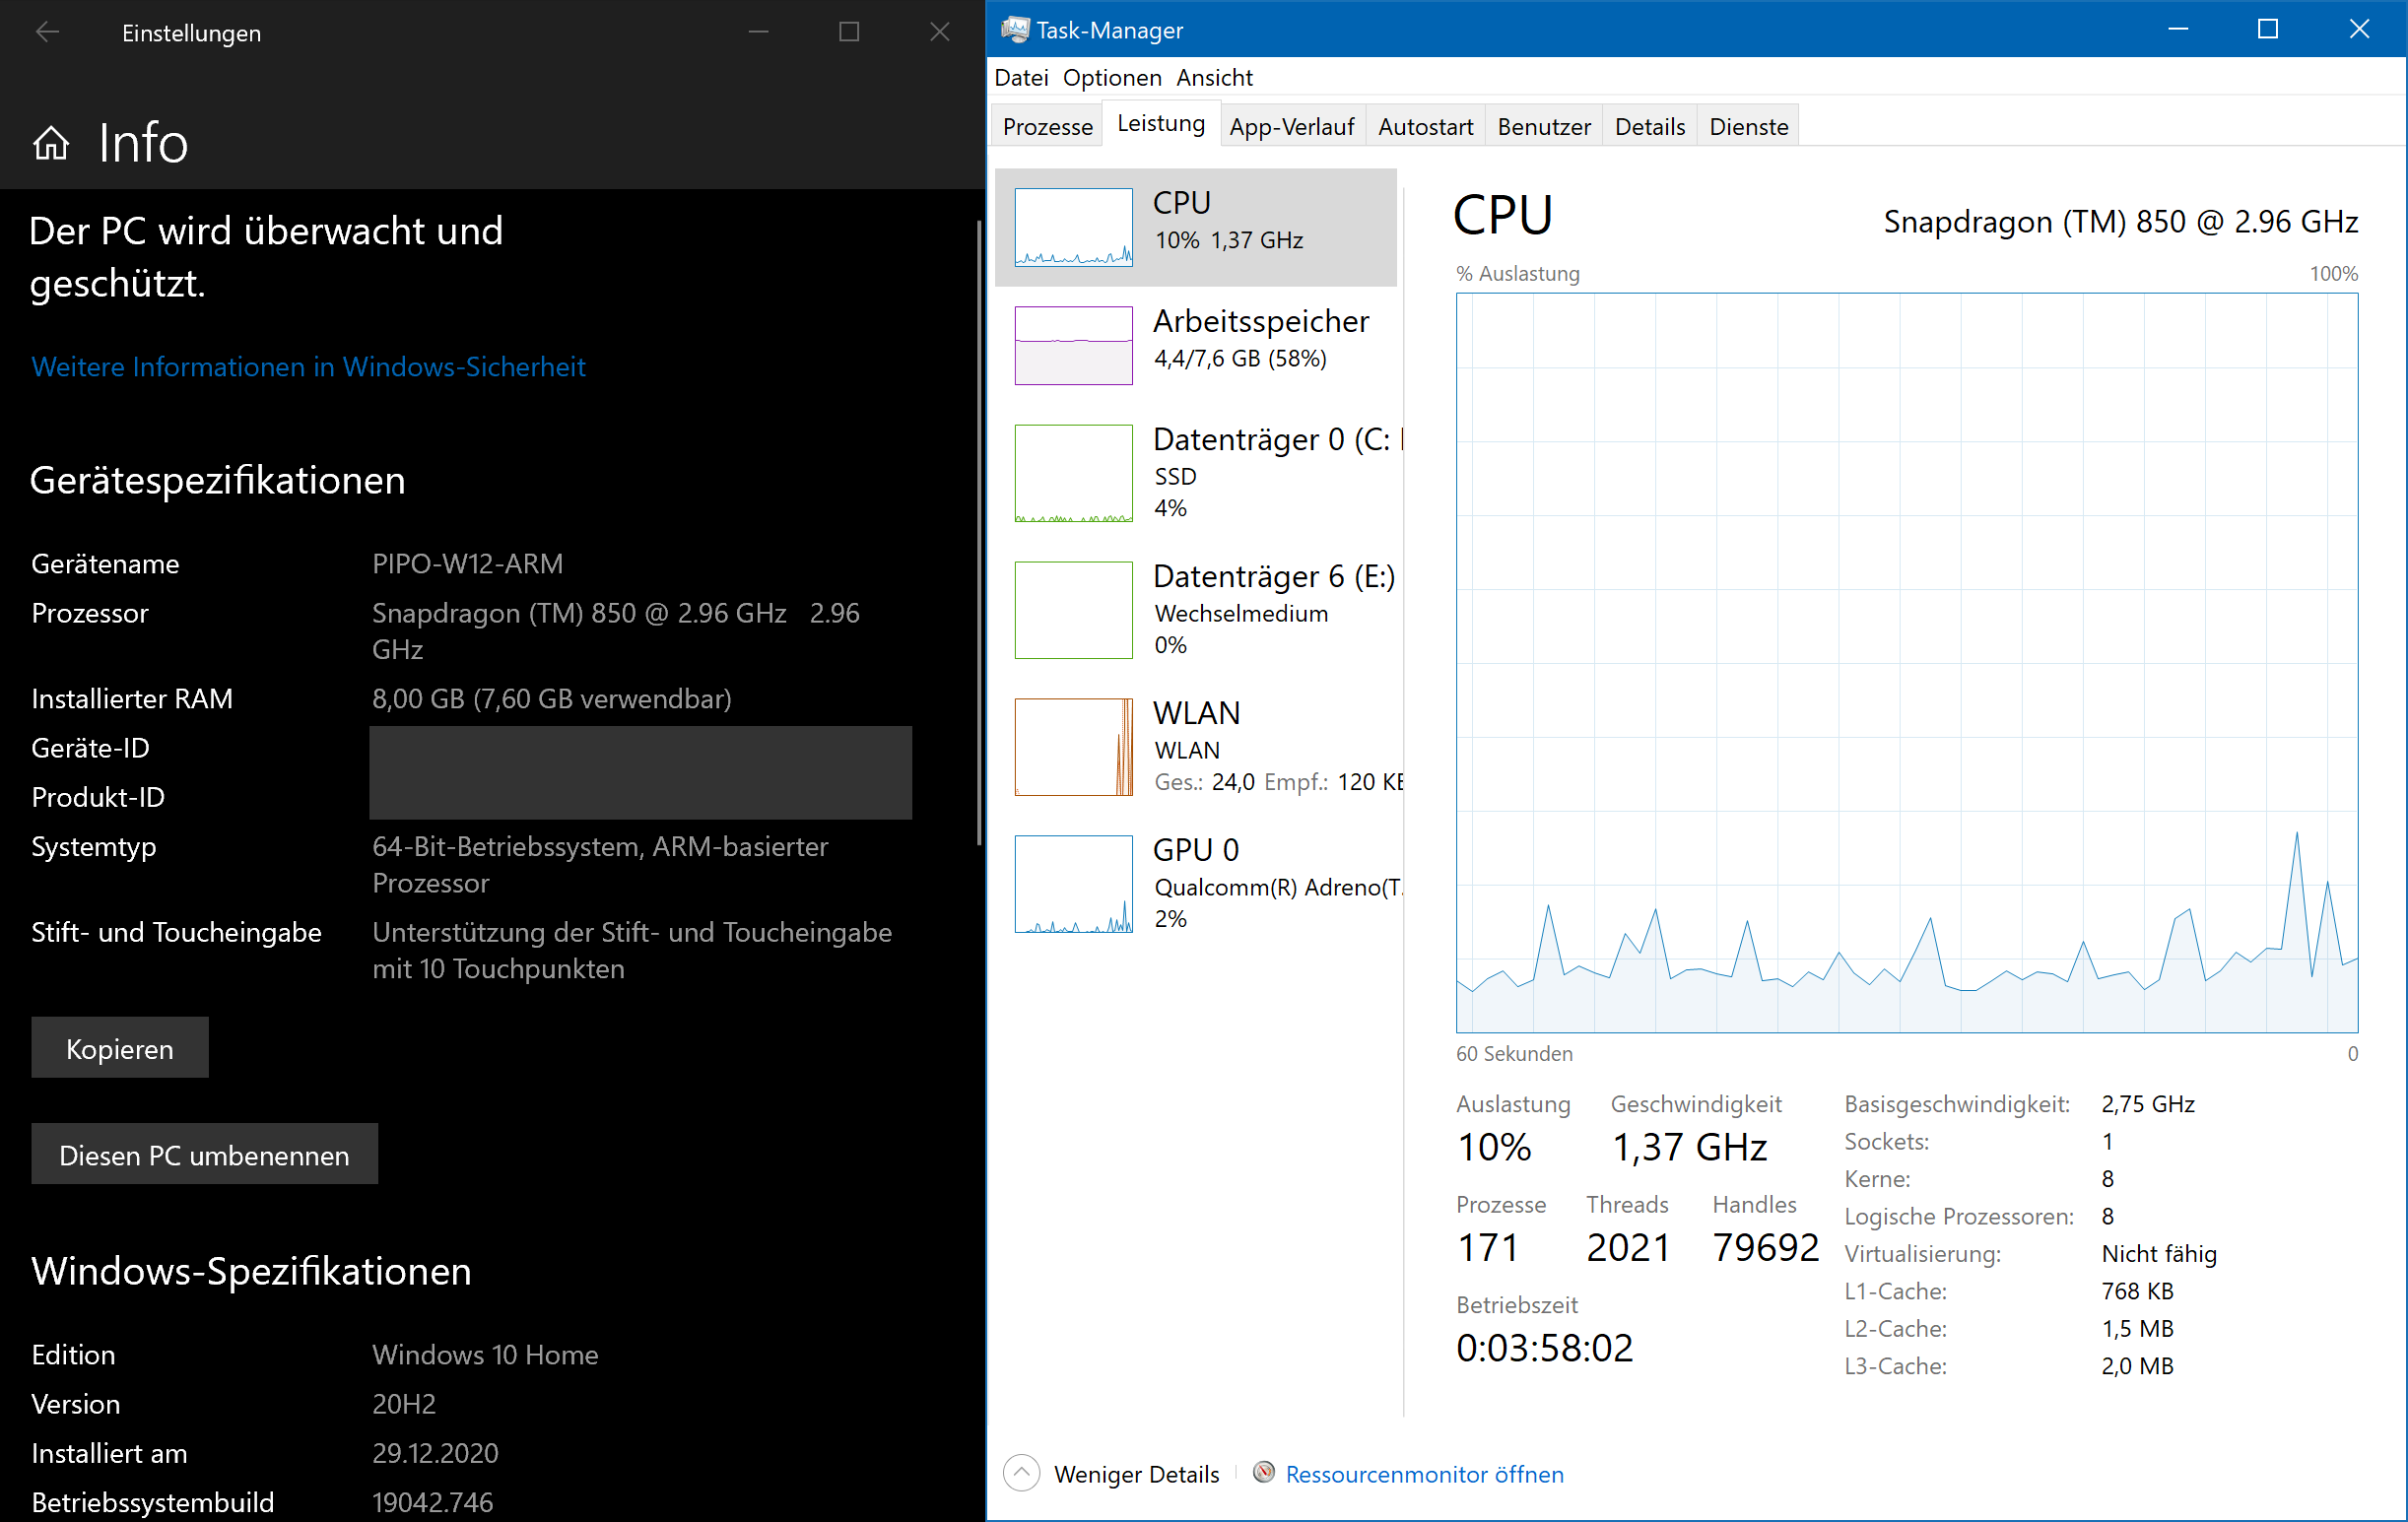Click the large CPU usage graph

tap(1906, 662)
